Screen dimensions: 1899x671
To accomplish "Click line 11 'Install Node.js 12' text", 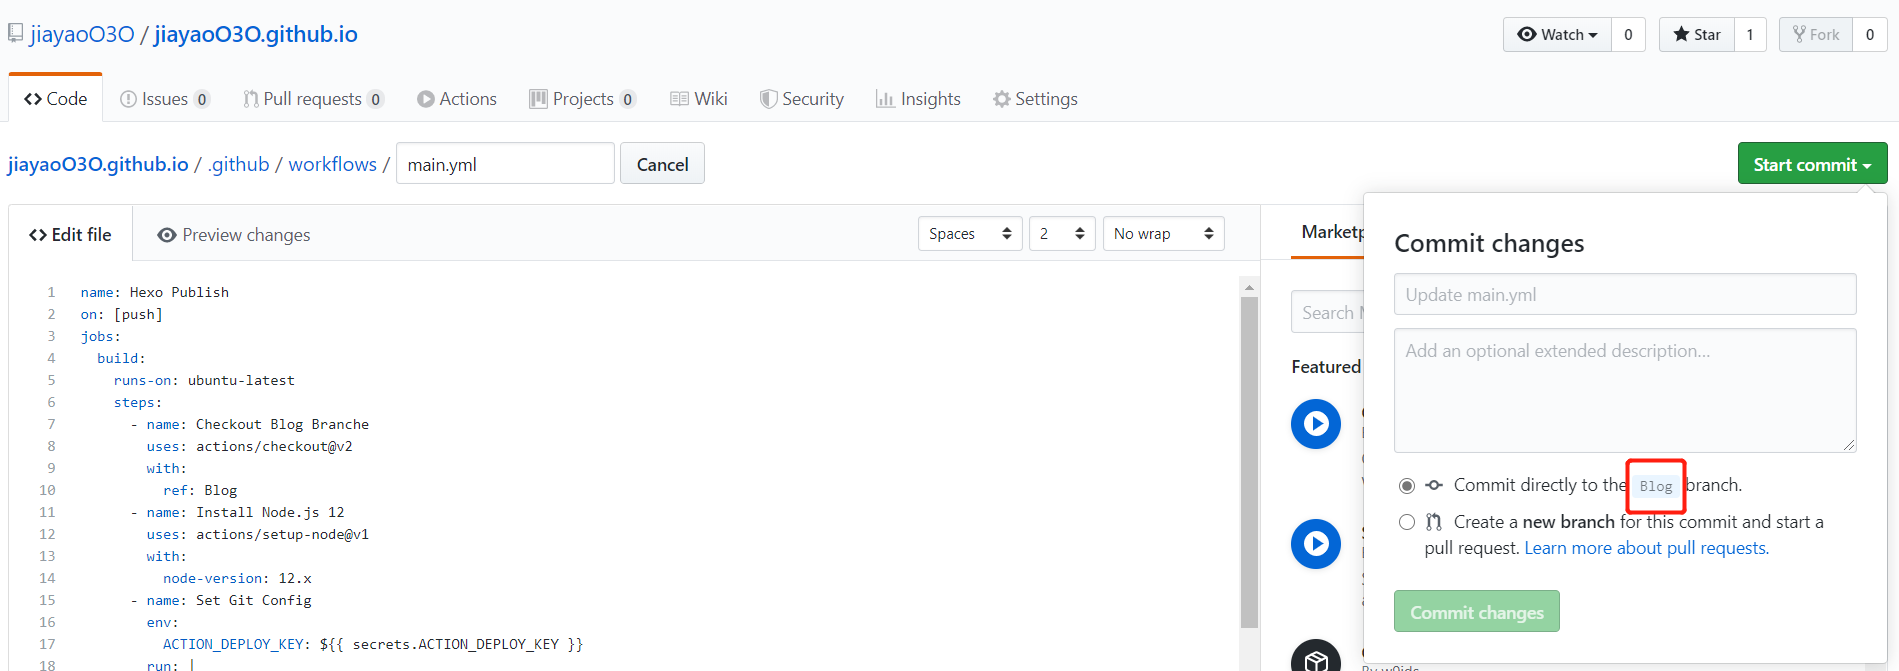I will coord(270,512).
